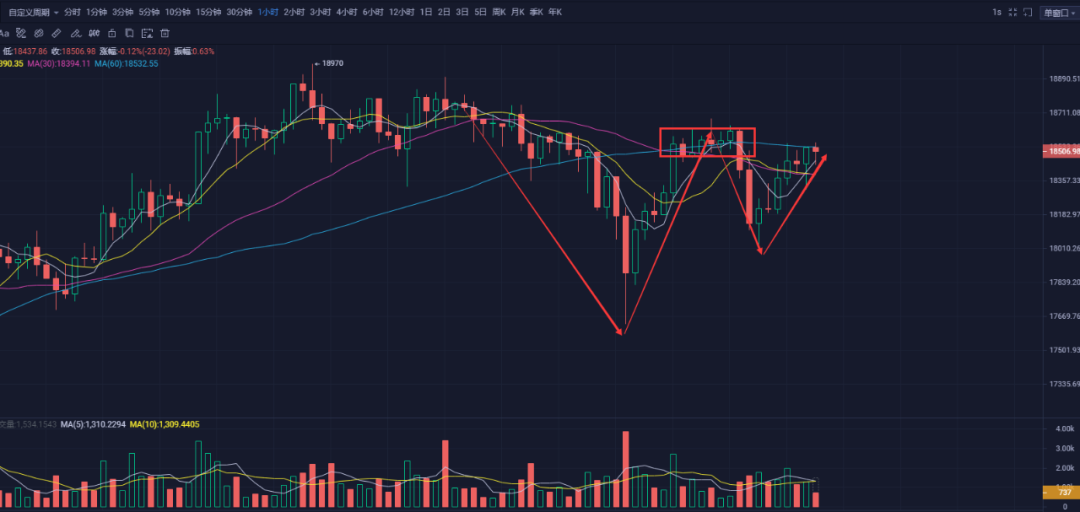Select the 1日 timeframe tab
1080x512 pixels.
425,12
